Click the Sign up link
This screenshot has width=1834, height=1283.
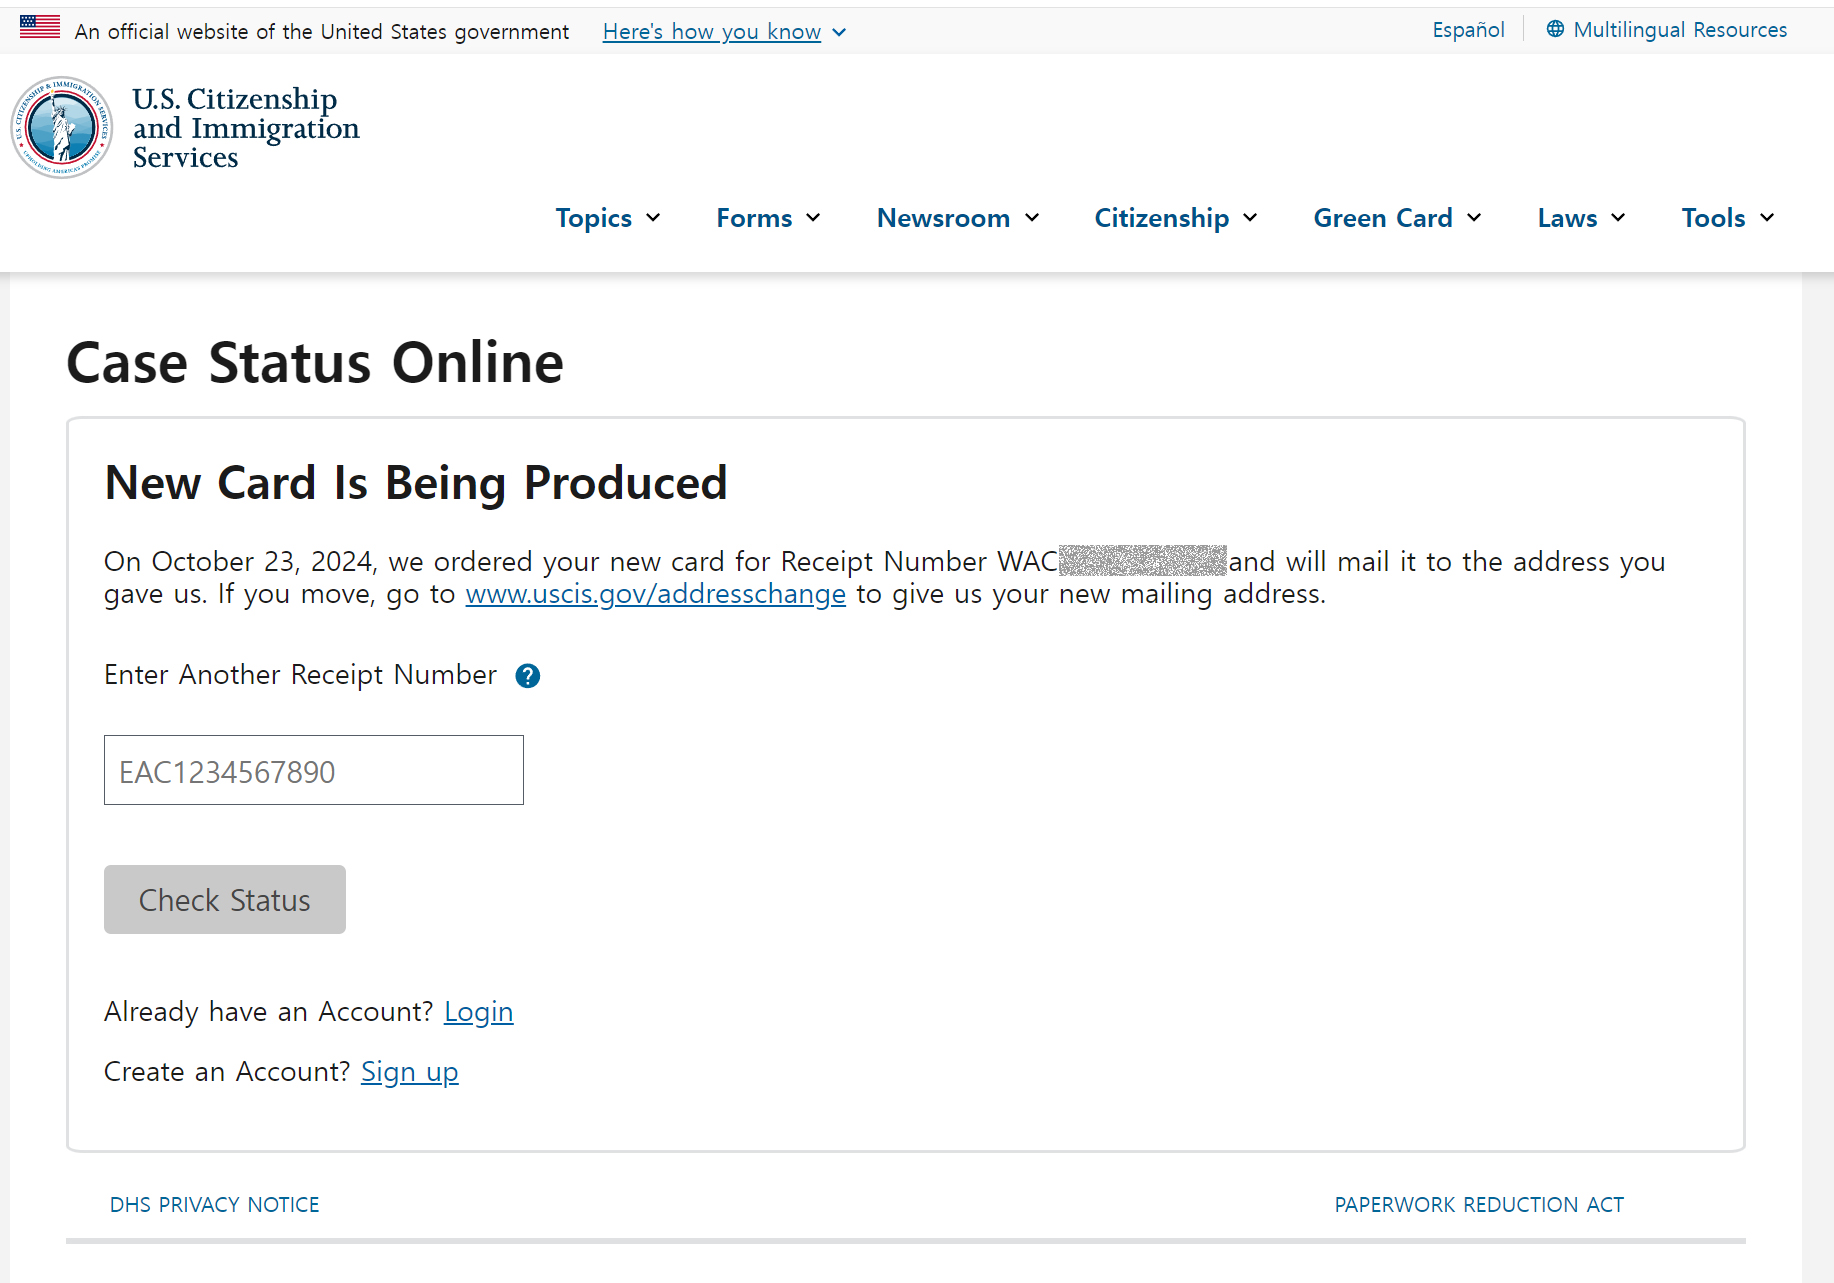(410, 1072)
